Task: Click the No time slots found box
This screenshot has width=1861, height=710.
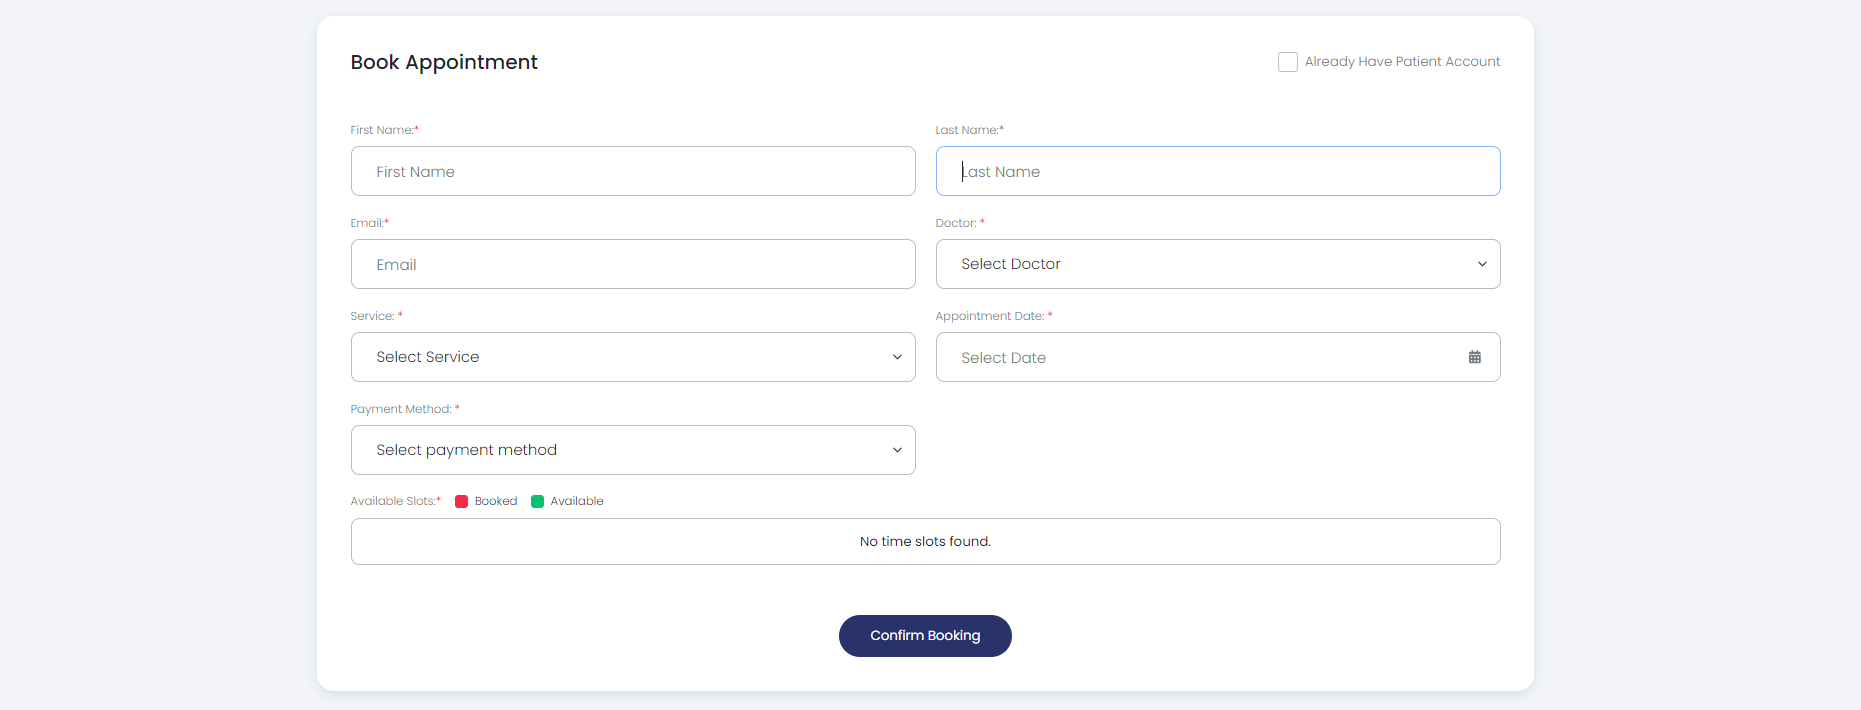Action: click(925, 541)
